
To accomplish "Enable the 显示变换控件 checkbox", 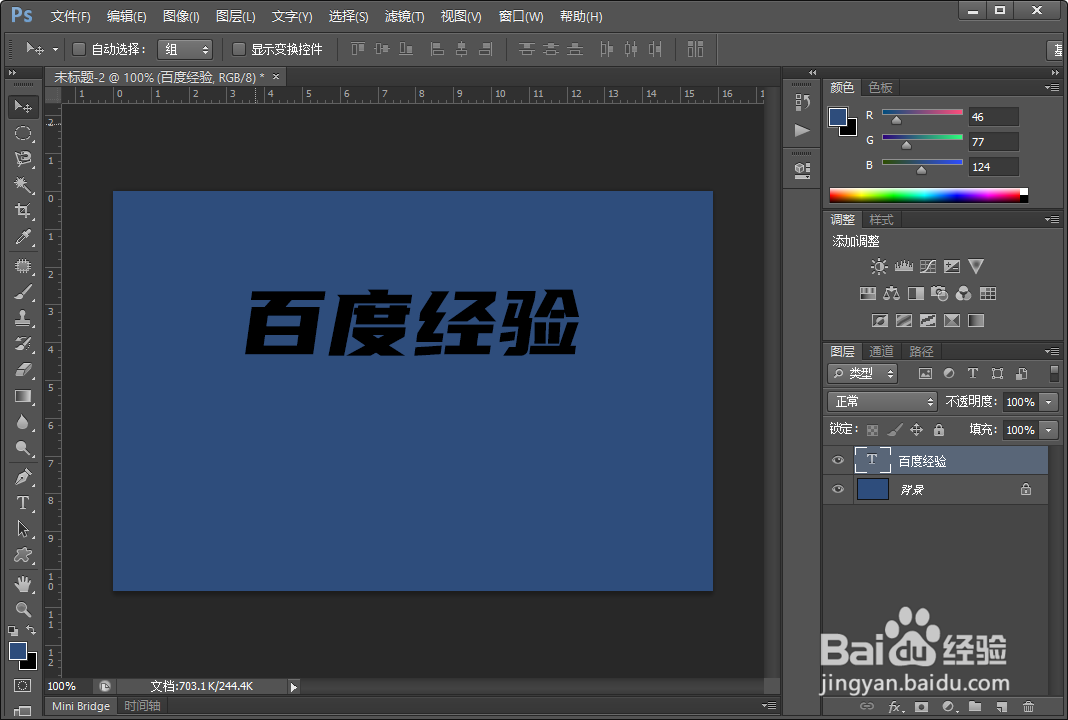I will [238, 49].
